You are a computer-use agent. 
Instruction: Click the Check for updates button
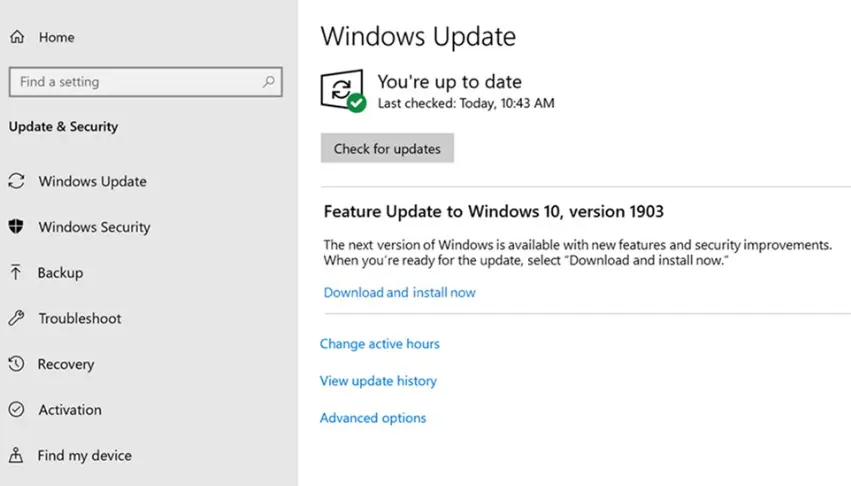(387, 148)
